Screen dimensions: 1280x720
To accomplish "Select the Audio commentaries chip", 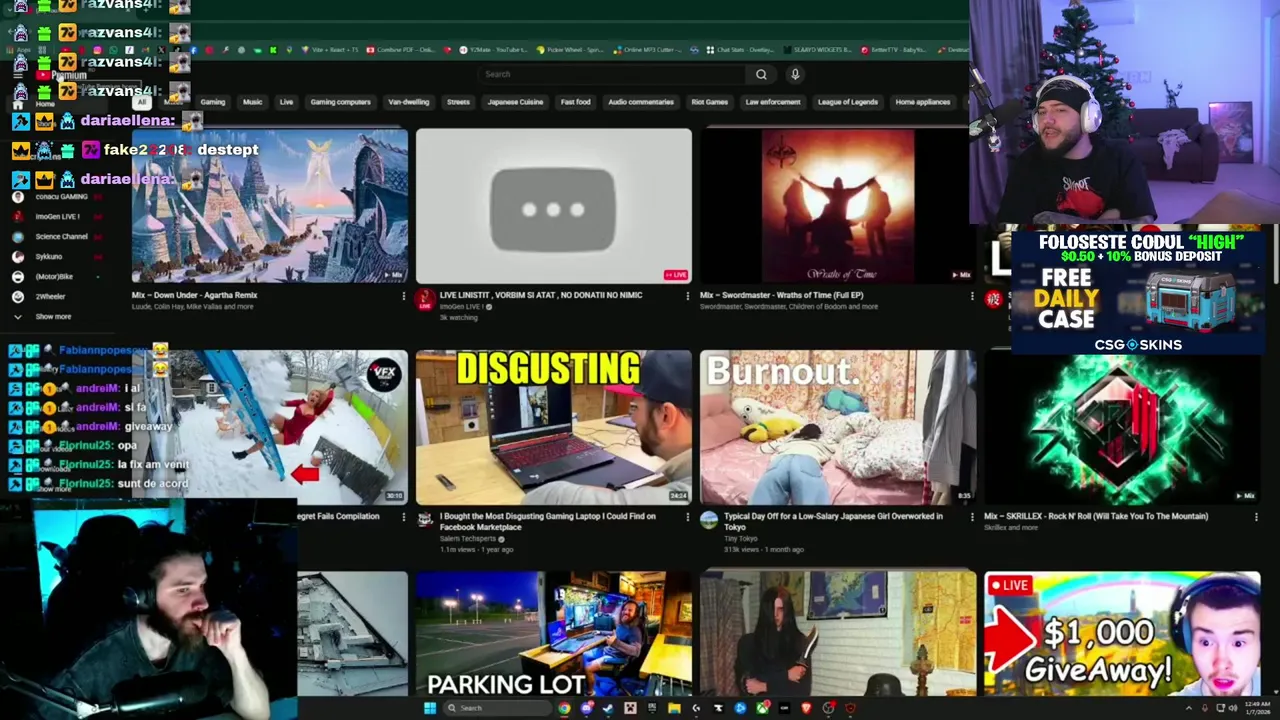I will (x=641, y=102).
